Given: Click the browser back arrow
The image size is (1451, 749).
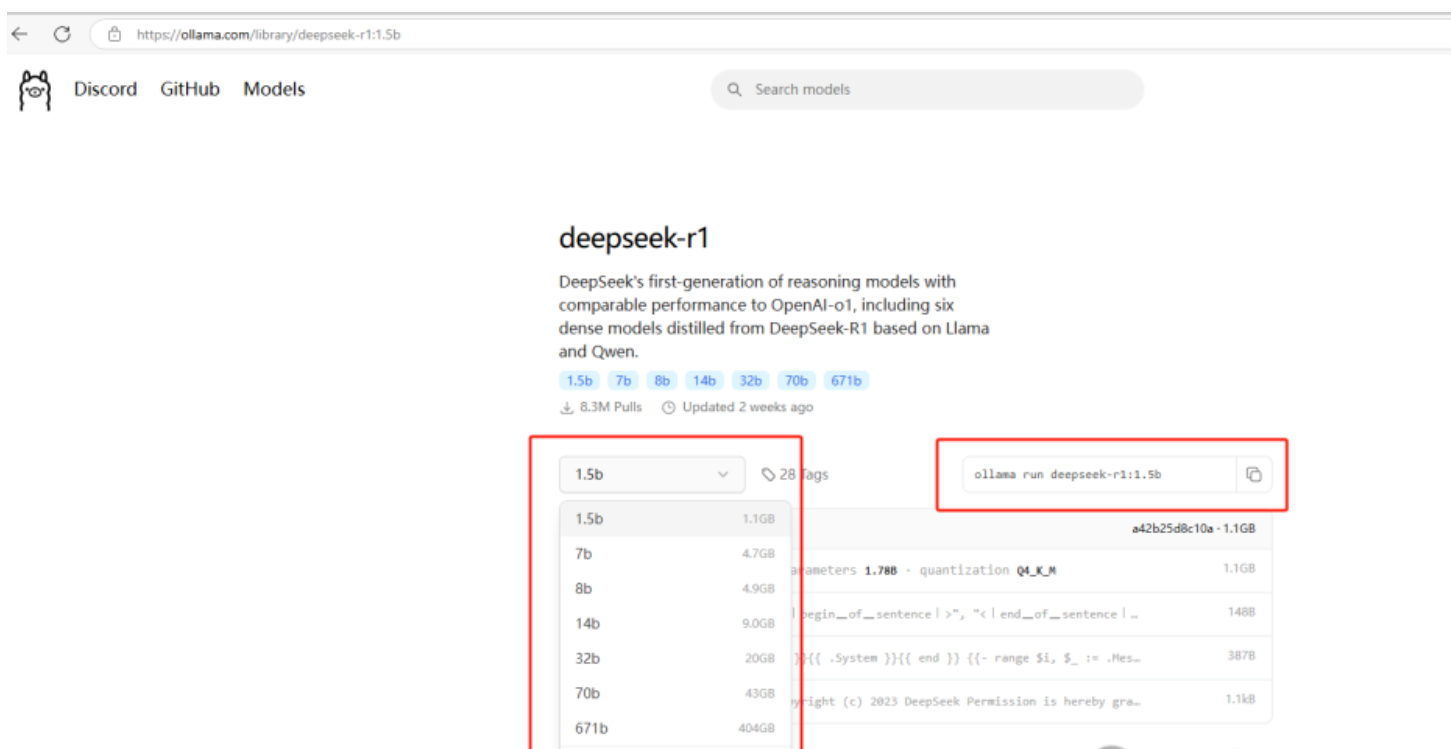Looking at the screenshot, I should coord(18,33).
